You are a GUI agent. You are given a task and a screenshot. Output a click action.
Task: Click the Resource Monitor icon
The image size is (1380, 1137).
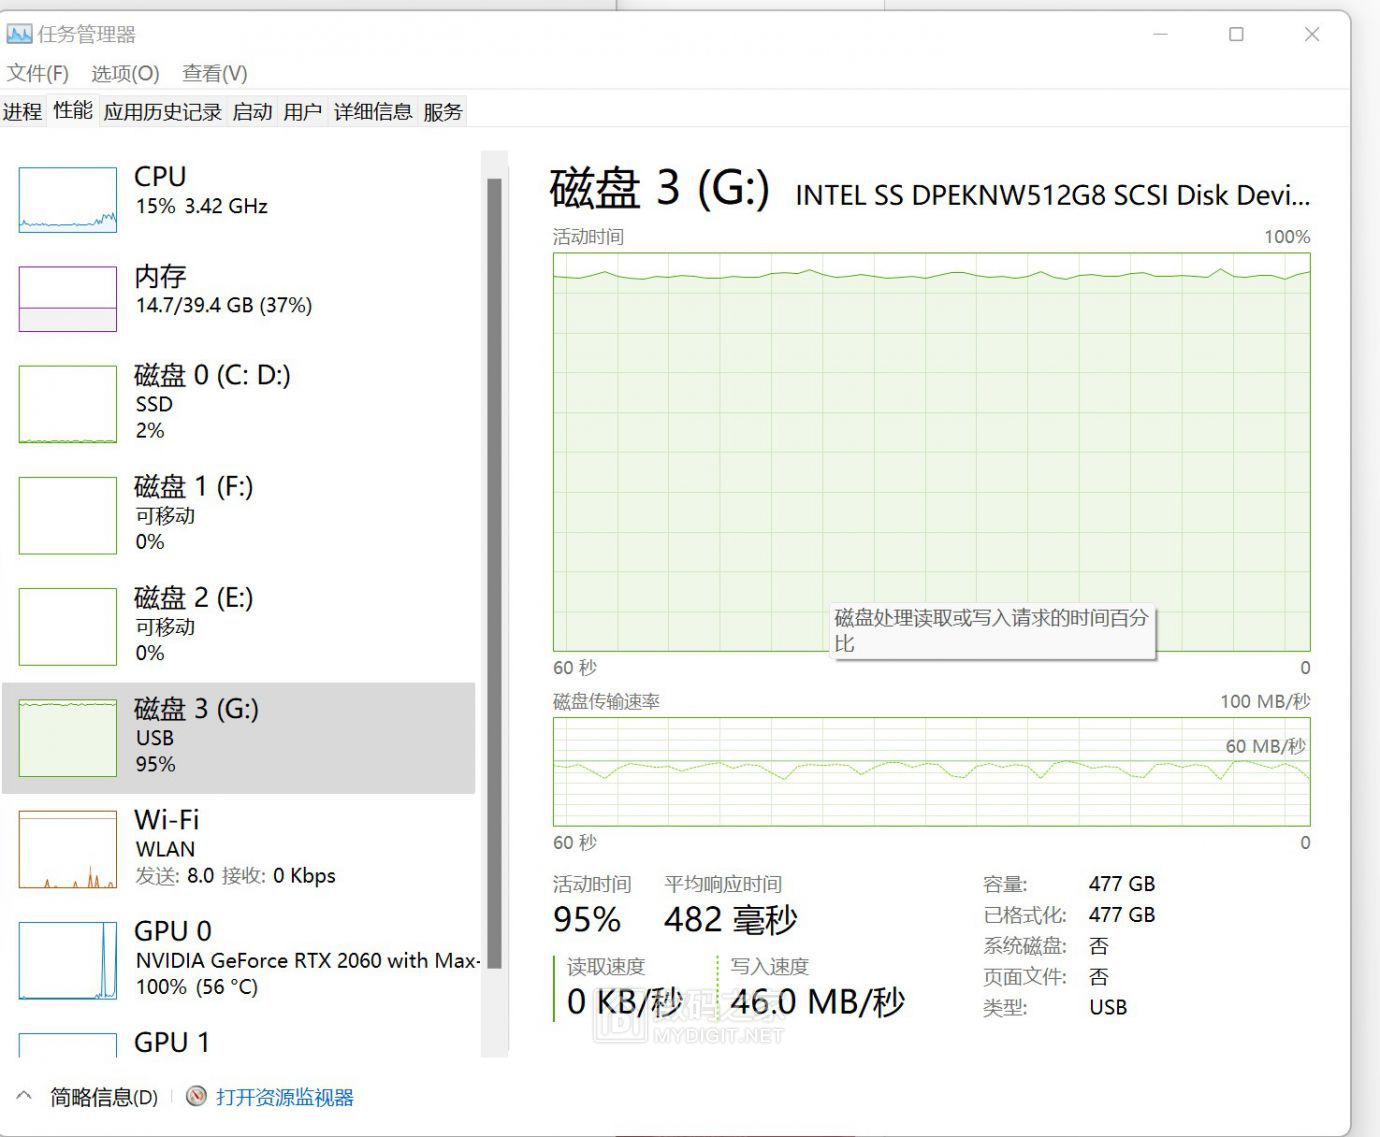197,1097
